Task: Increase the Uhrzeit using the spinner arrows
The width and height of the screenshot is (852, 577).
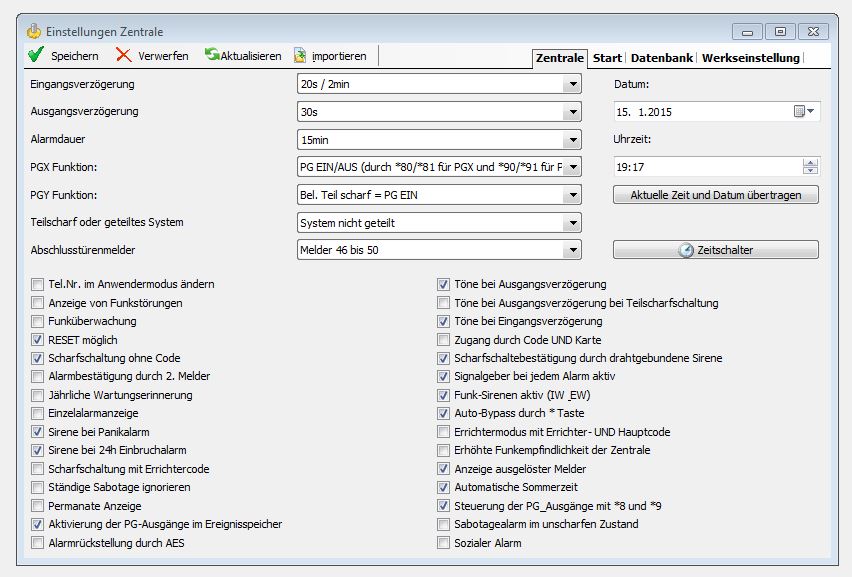Action: (x=810, y=163)
